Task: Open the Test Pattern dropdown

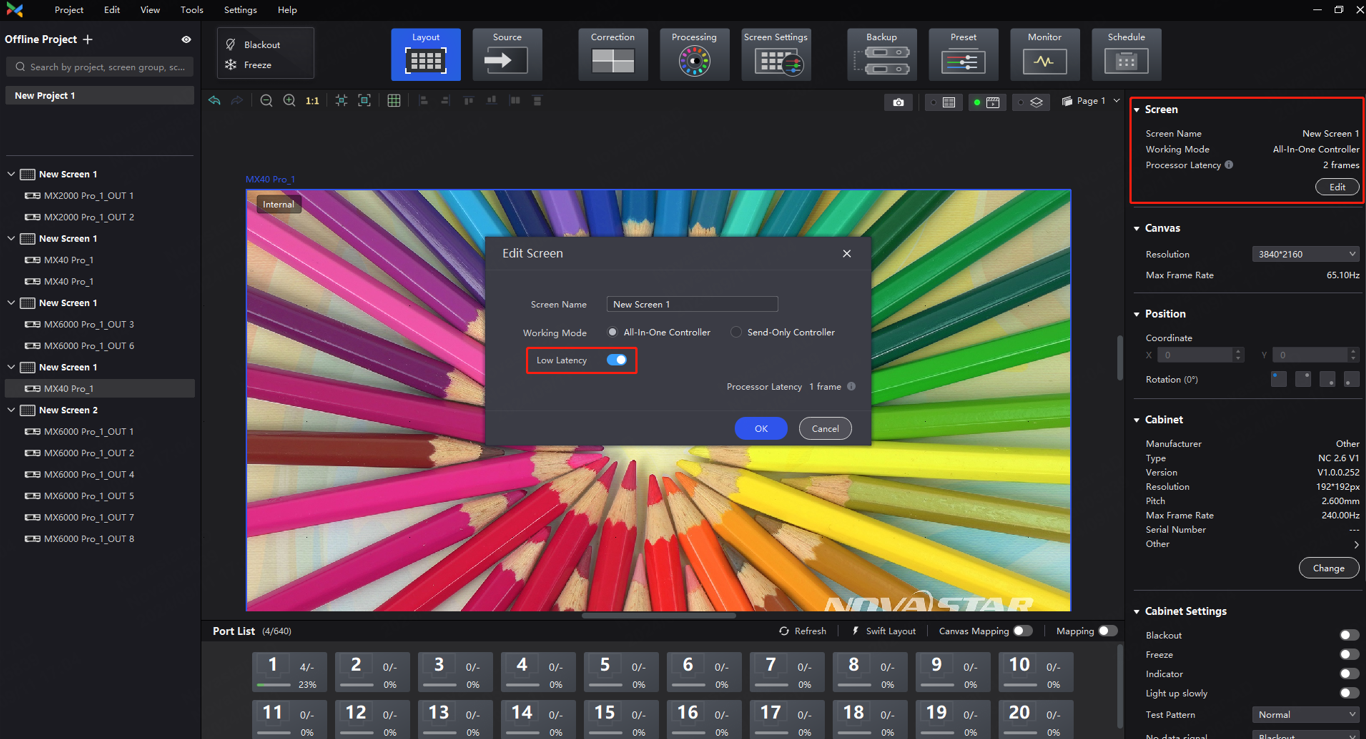Action: point(1305,715)
